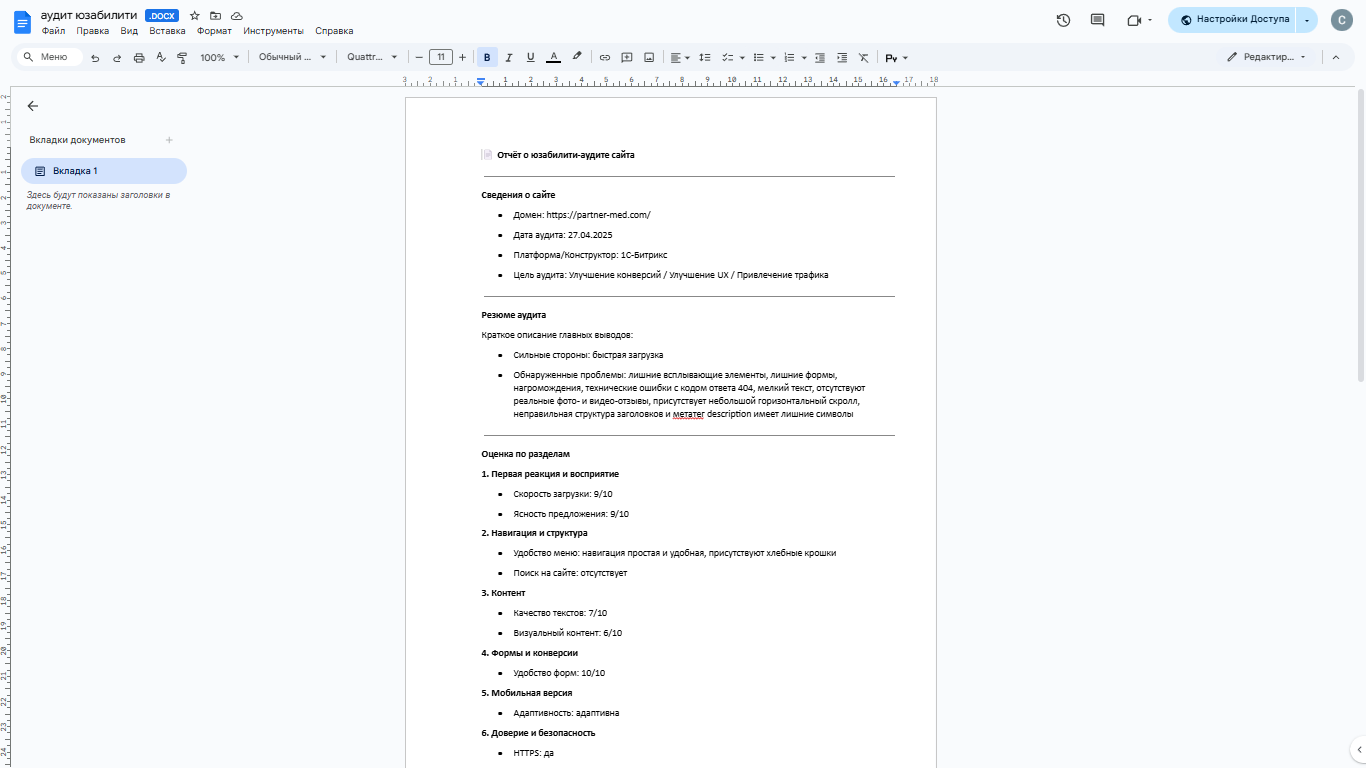Click the Underline icon

click(x=530, y=57)
